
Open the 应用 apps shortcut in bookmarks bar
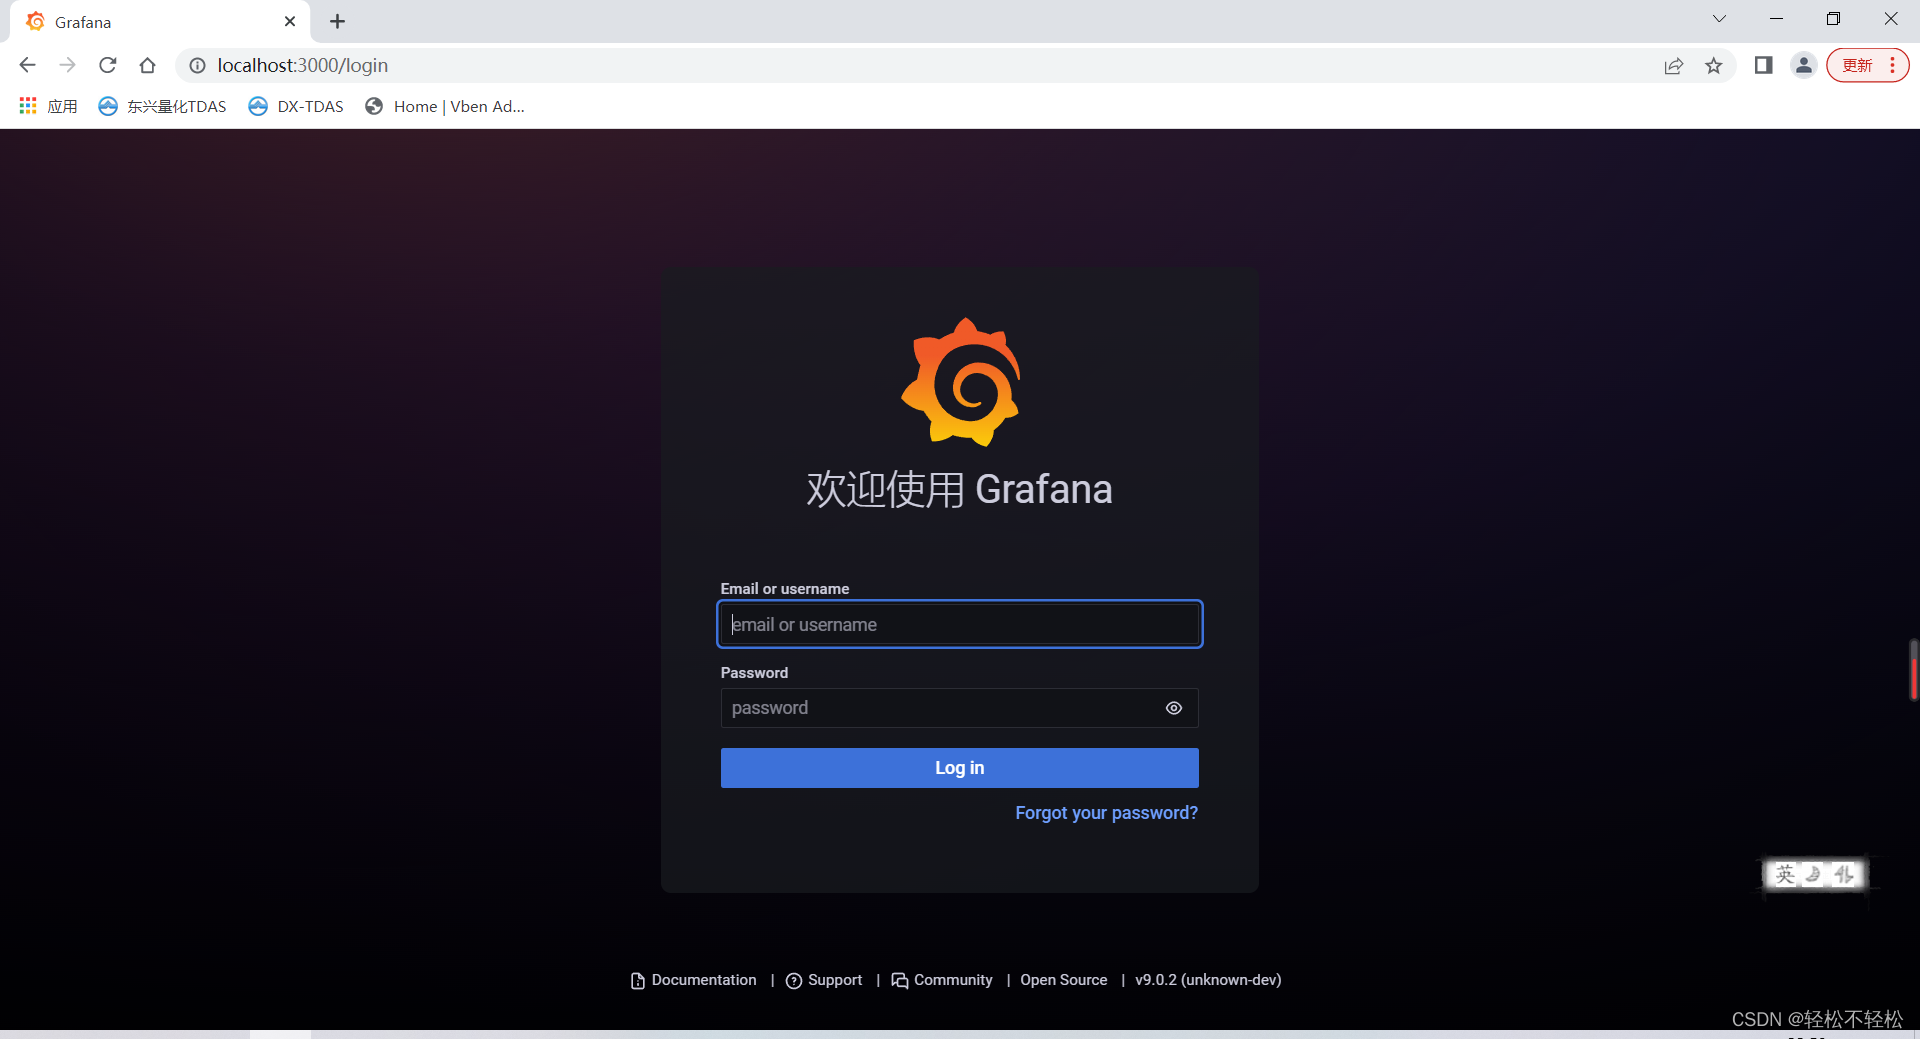[48, 106]
